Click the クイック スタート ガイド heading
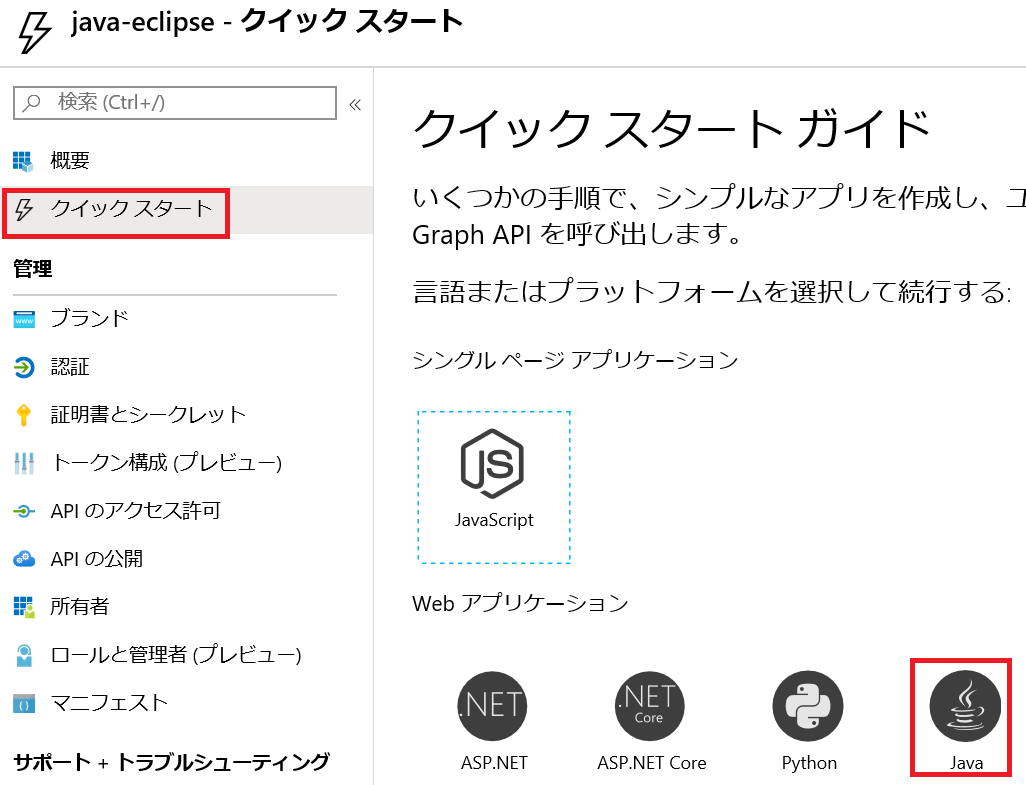This screenshot has width=1026, height=785. [x=671, y=129]
